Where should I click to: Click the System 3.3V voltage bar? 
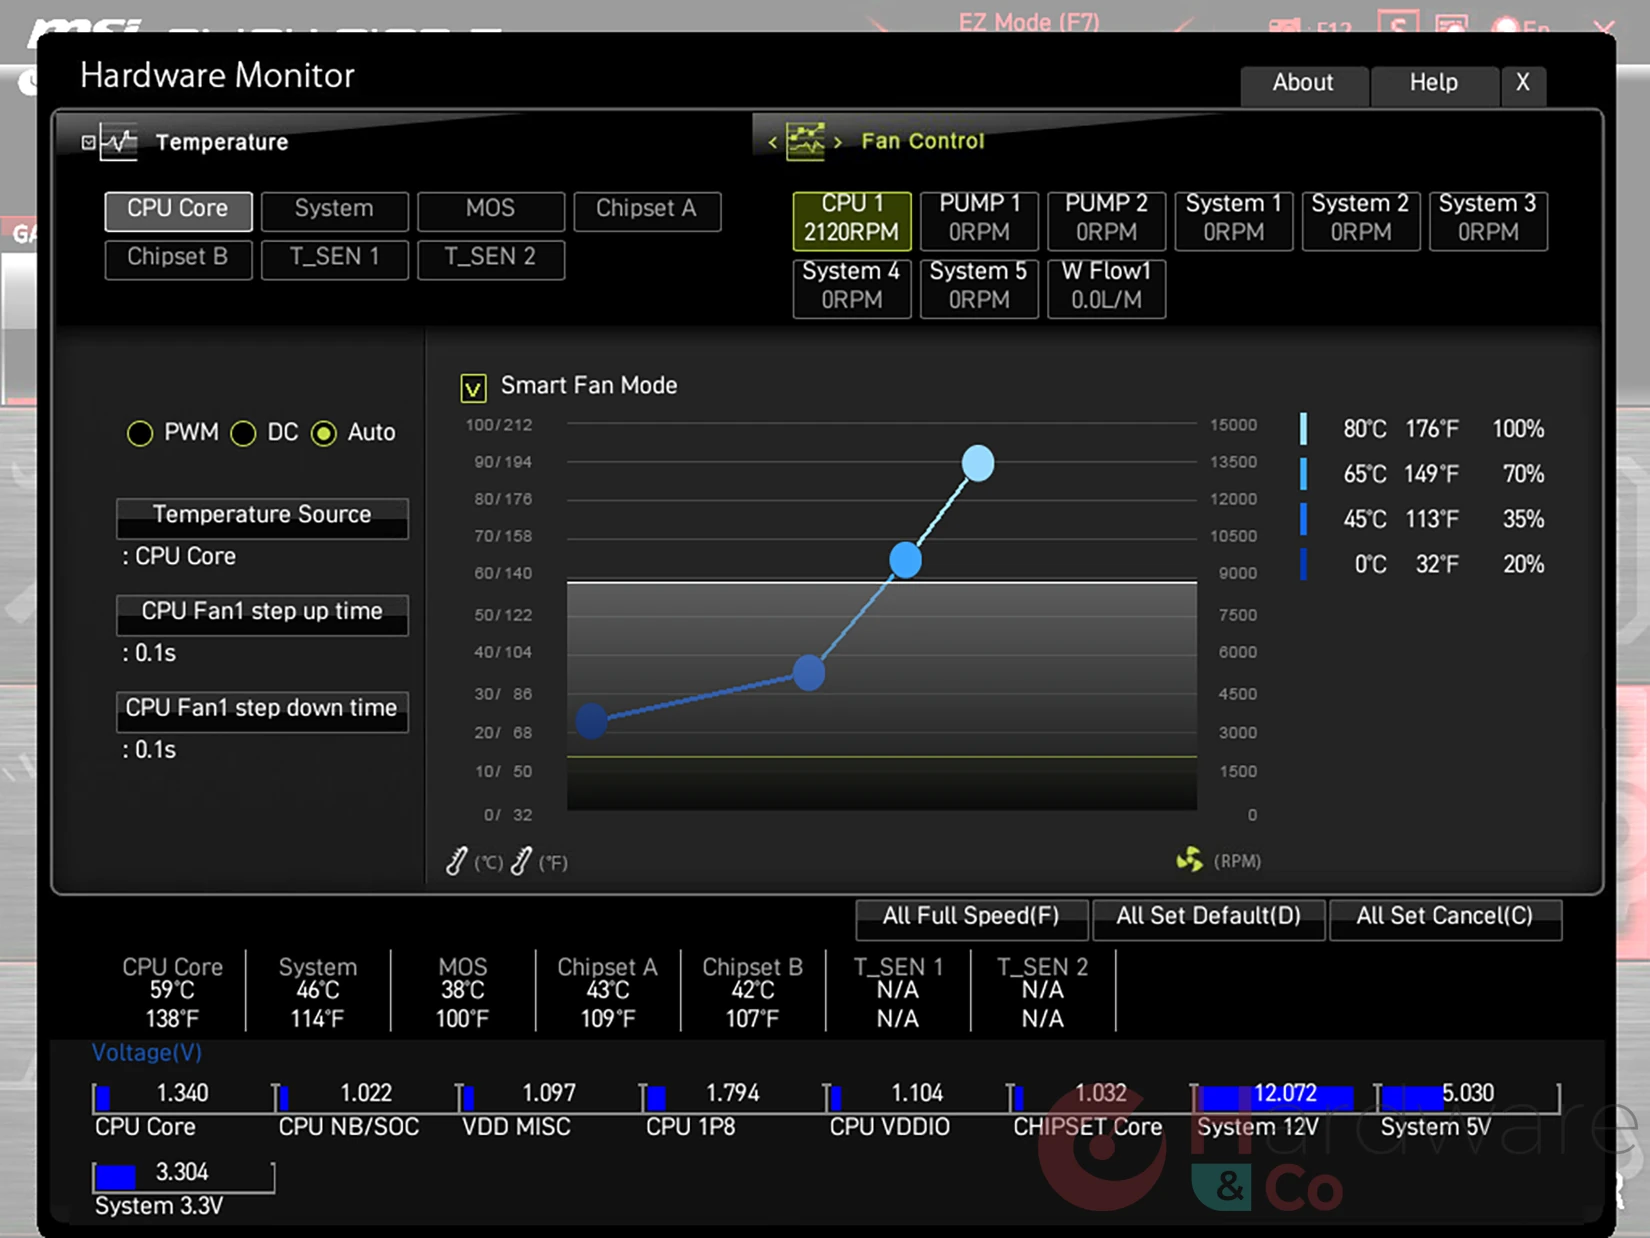pos(183,1176)
